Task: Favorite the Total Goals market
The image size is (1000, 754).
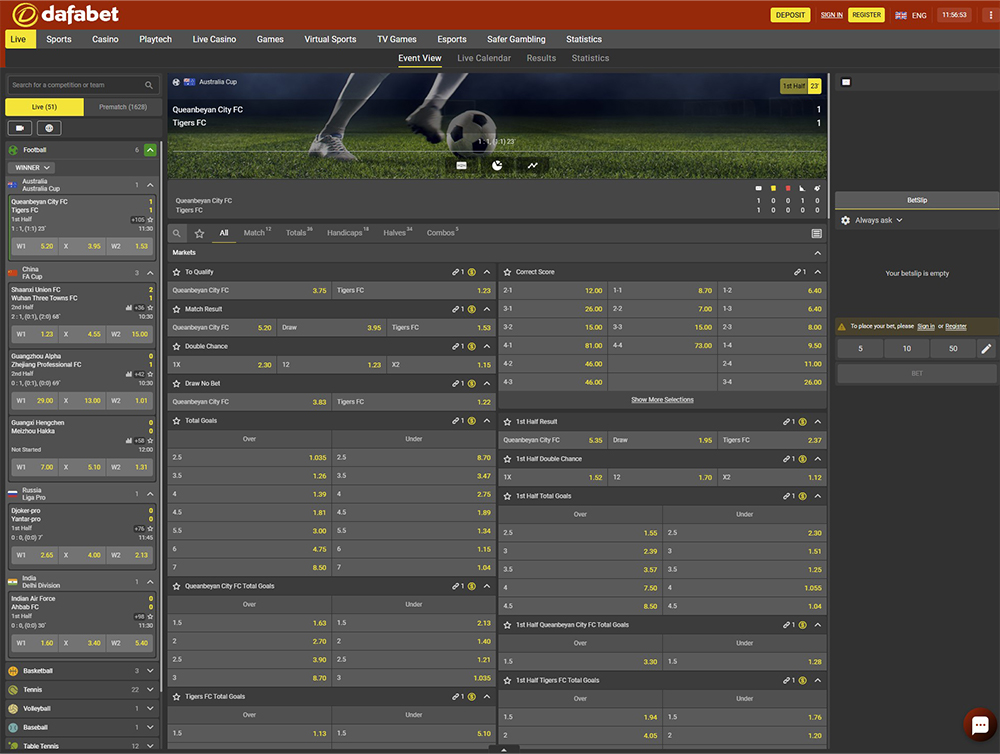Action: 177,421
